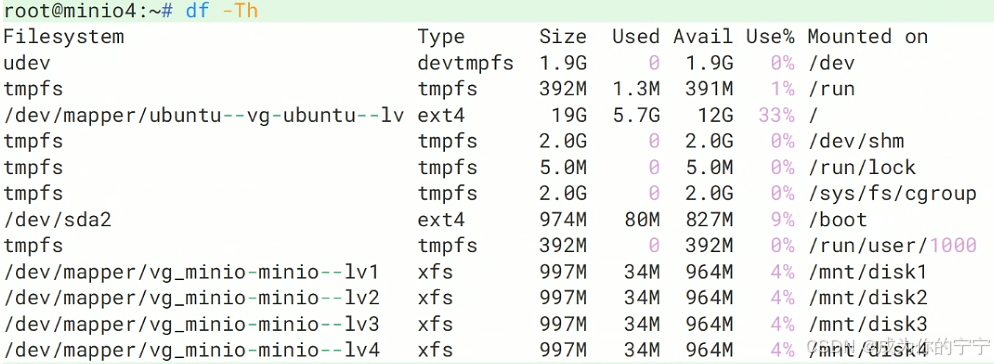Click the '/run' mount point
Screen dimensions: 994x364
click(831, 89)
